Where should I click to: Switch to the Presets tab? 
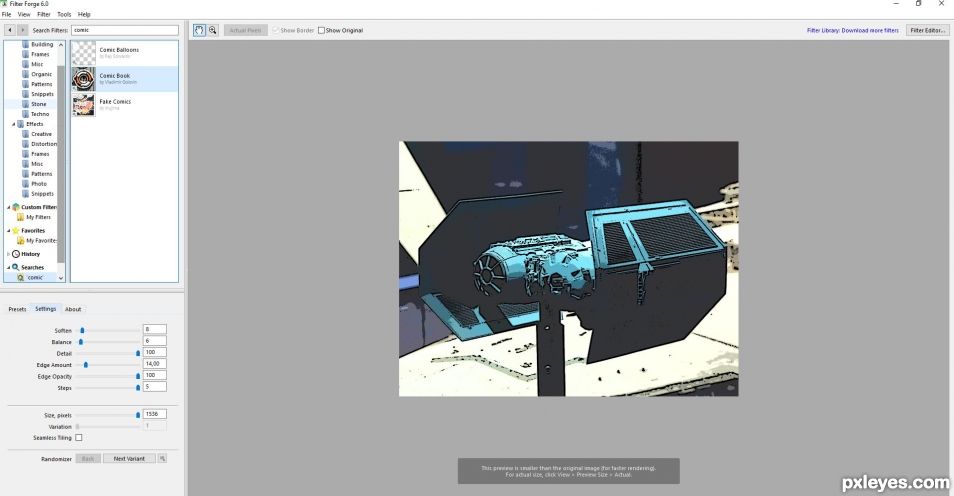[x=17, y=309]
